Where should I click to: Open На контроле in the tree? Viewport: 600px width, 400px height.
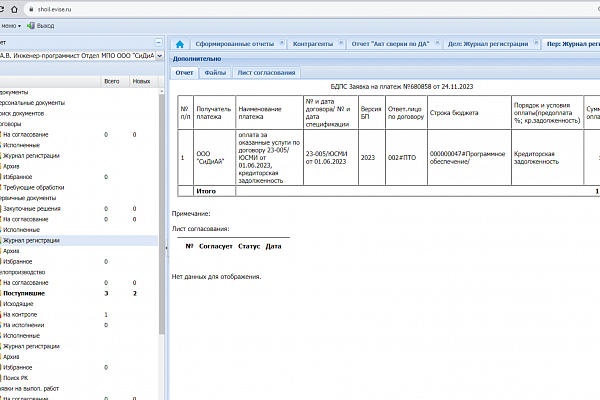tap(20, 315)
